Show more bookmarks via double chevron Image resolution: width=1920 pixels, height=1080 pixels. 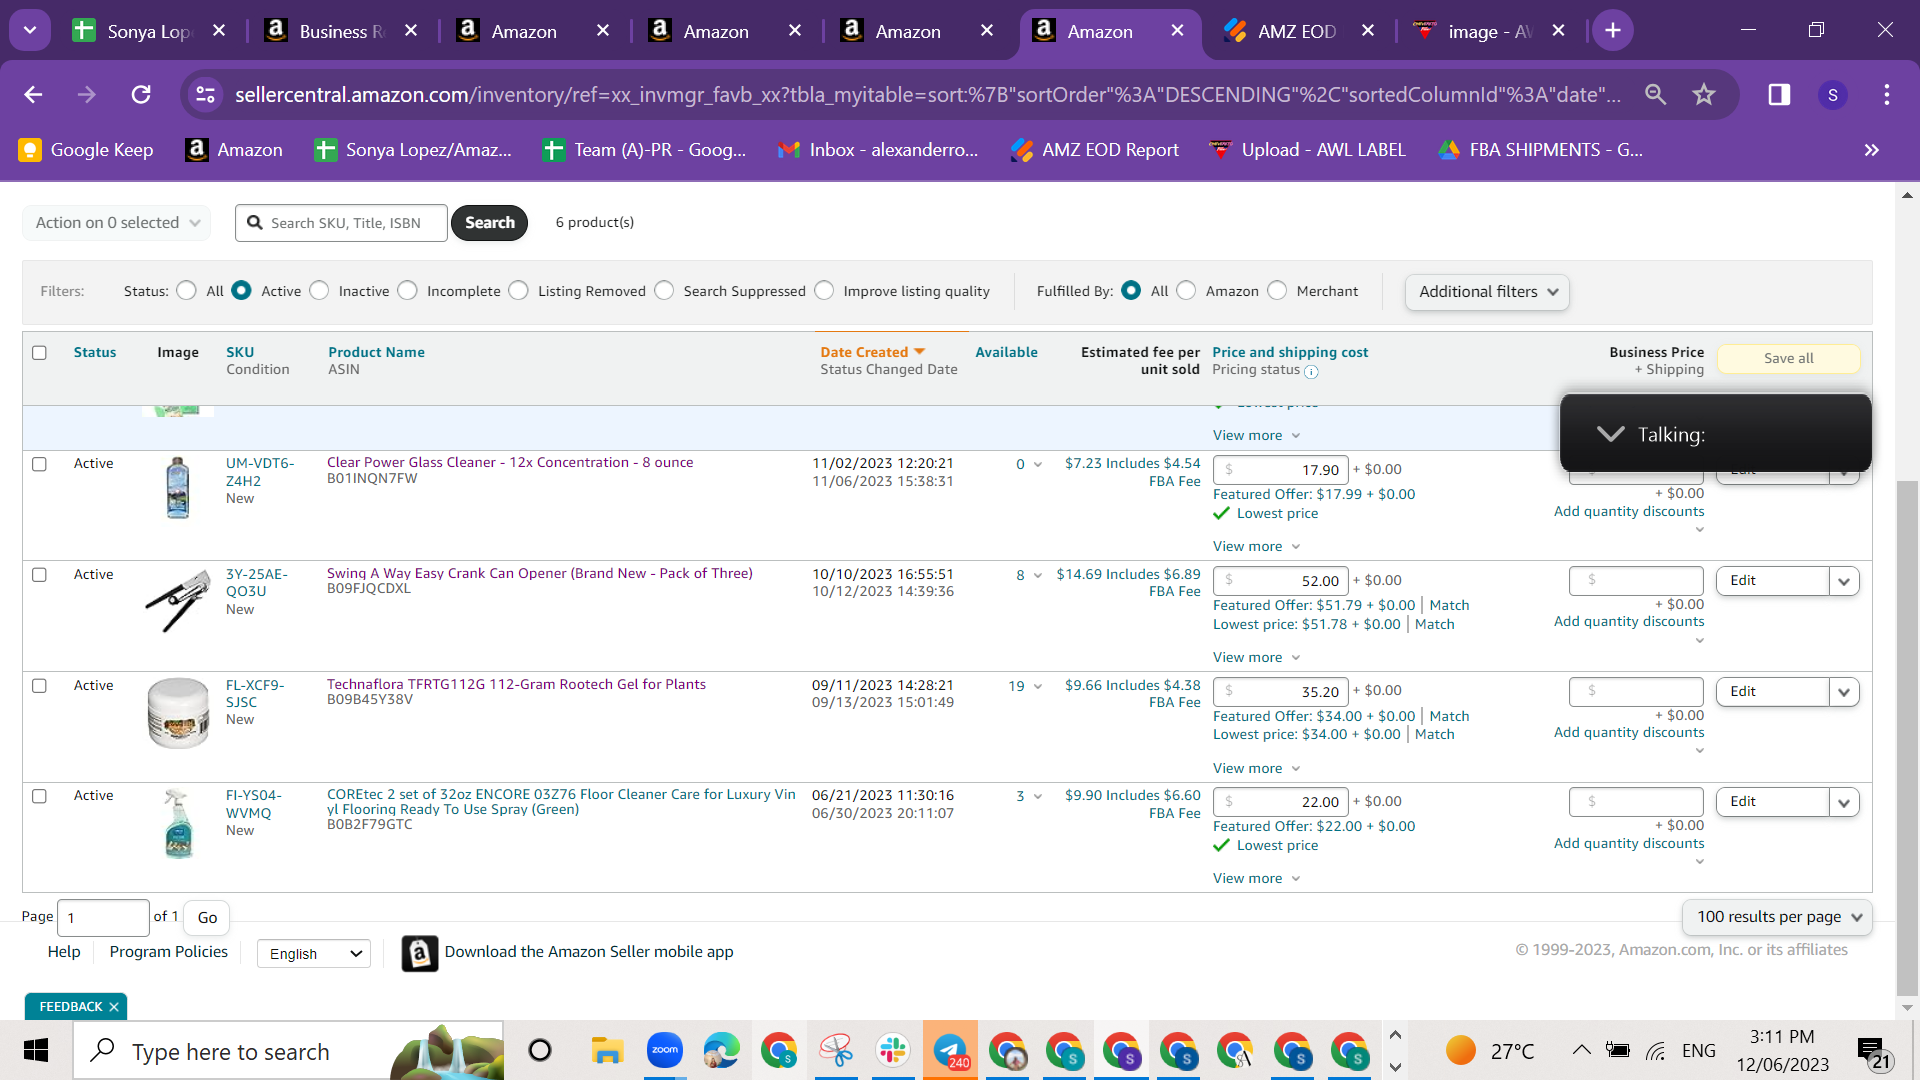pos(1871,150)
